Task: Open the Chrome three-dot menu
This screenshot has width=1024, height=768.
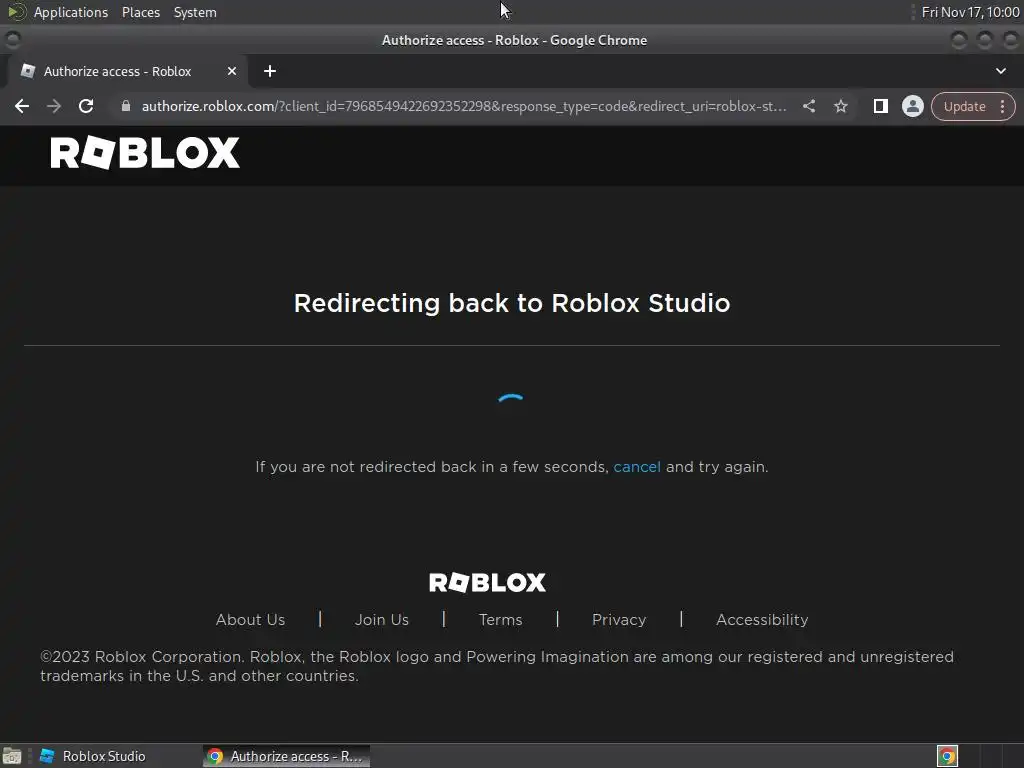Action: coord(1002,106)
